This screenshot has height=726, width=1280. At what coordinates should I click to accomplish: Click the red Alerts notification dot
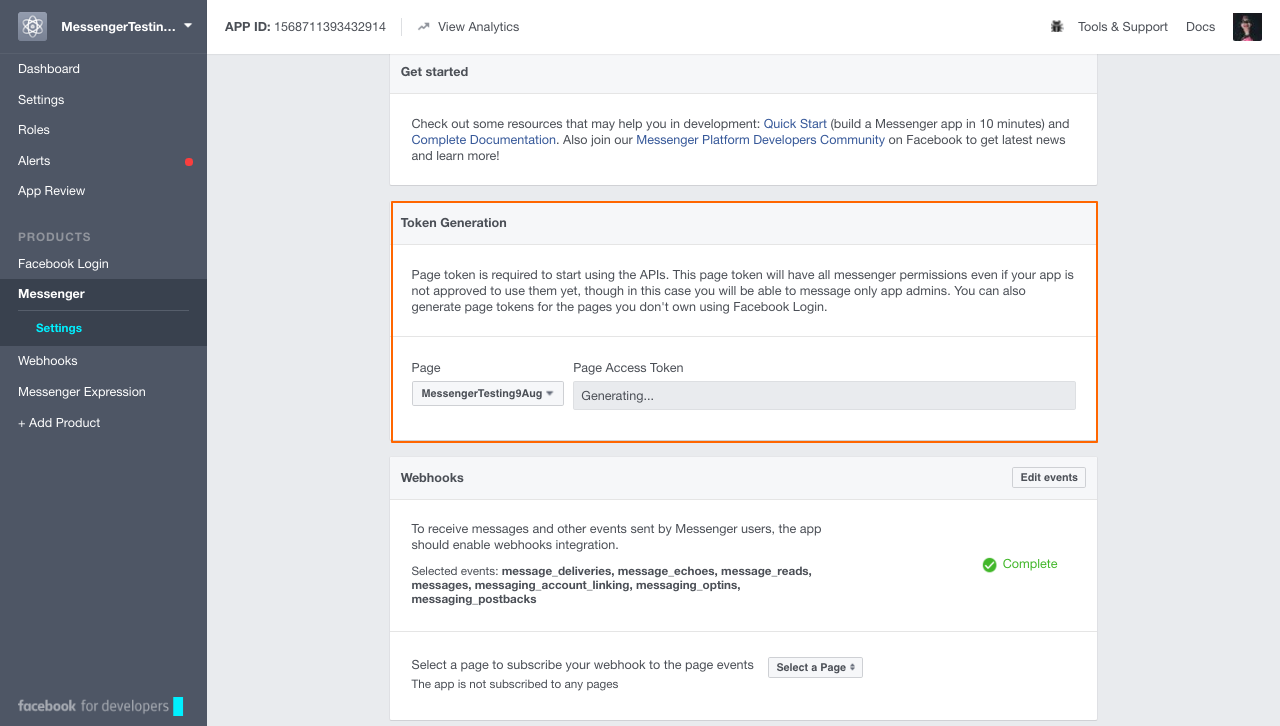click(189, 162)
